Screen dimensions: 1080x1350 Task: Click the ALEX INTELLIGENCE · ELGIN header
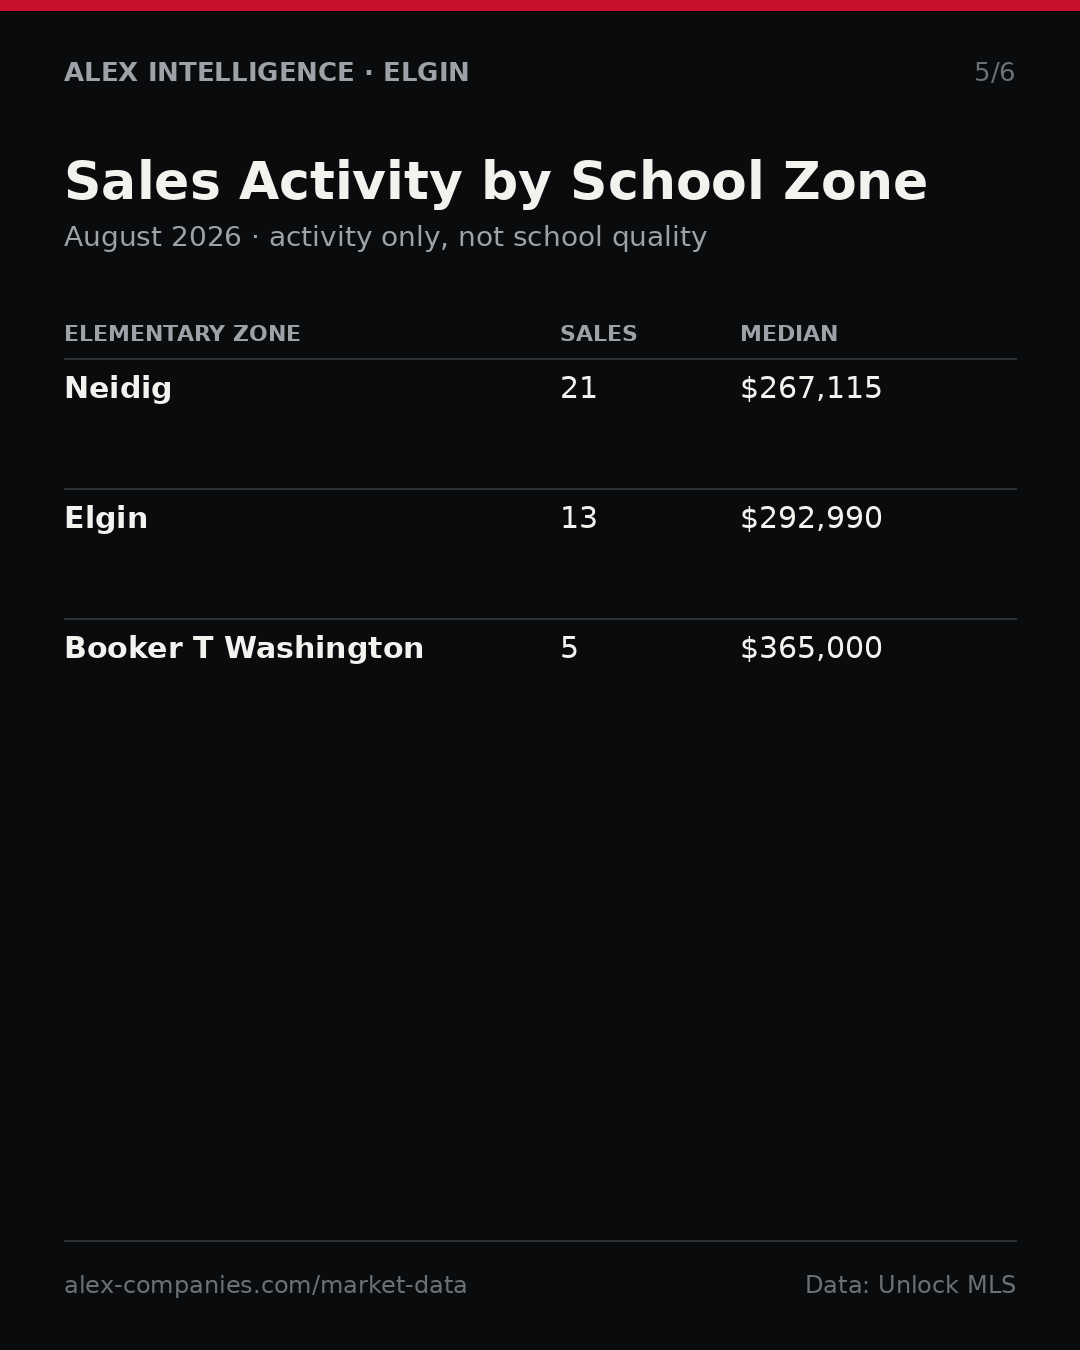266,73
